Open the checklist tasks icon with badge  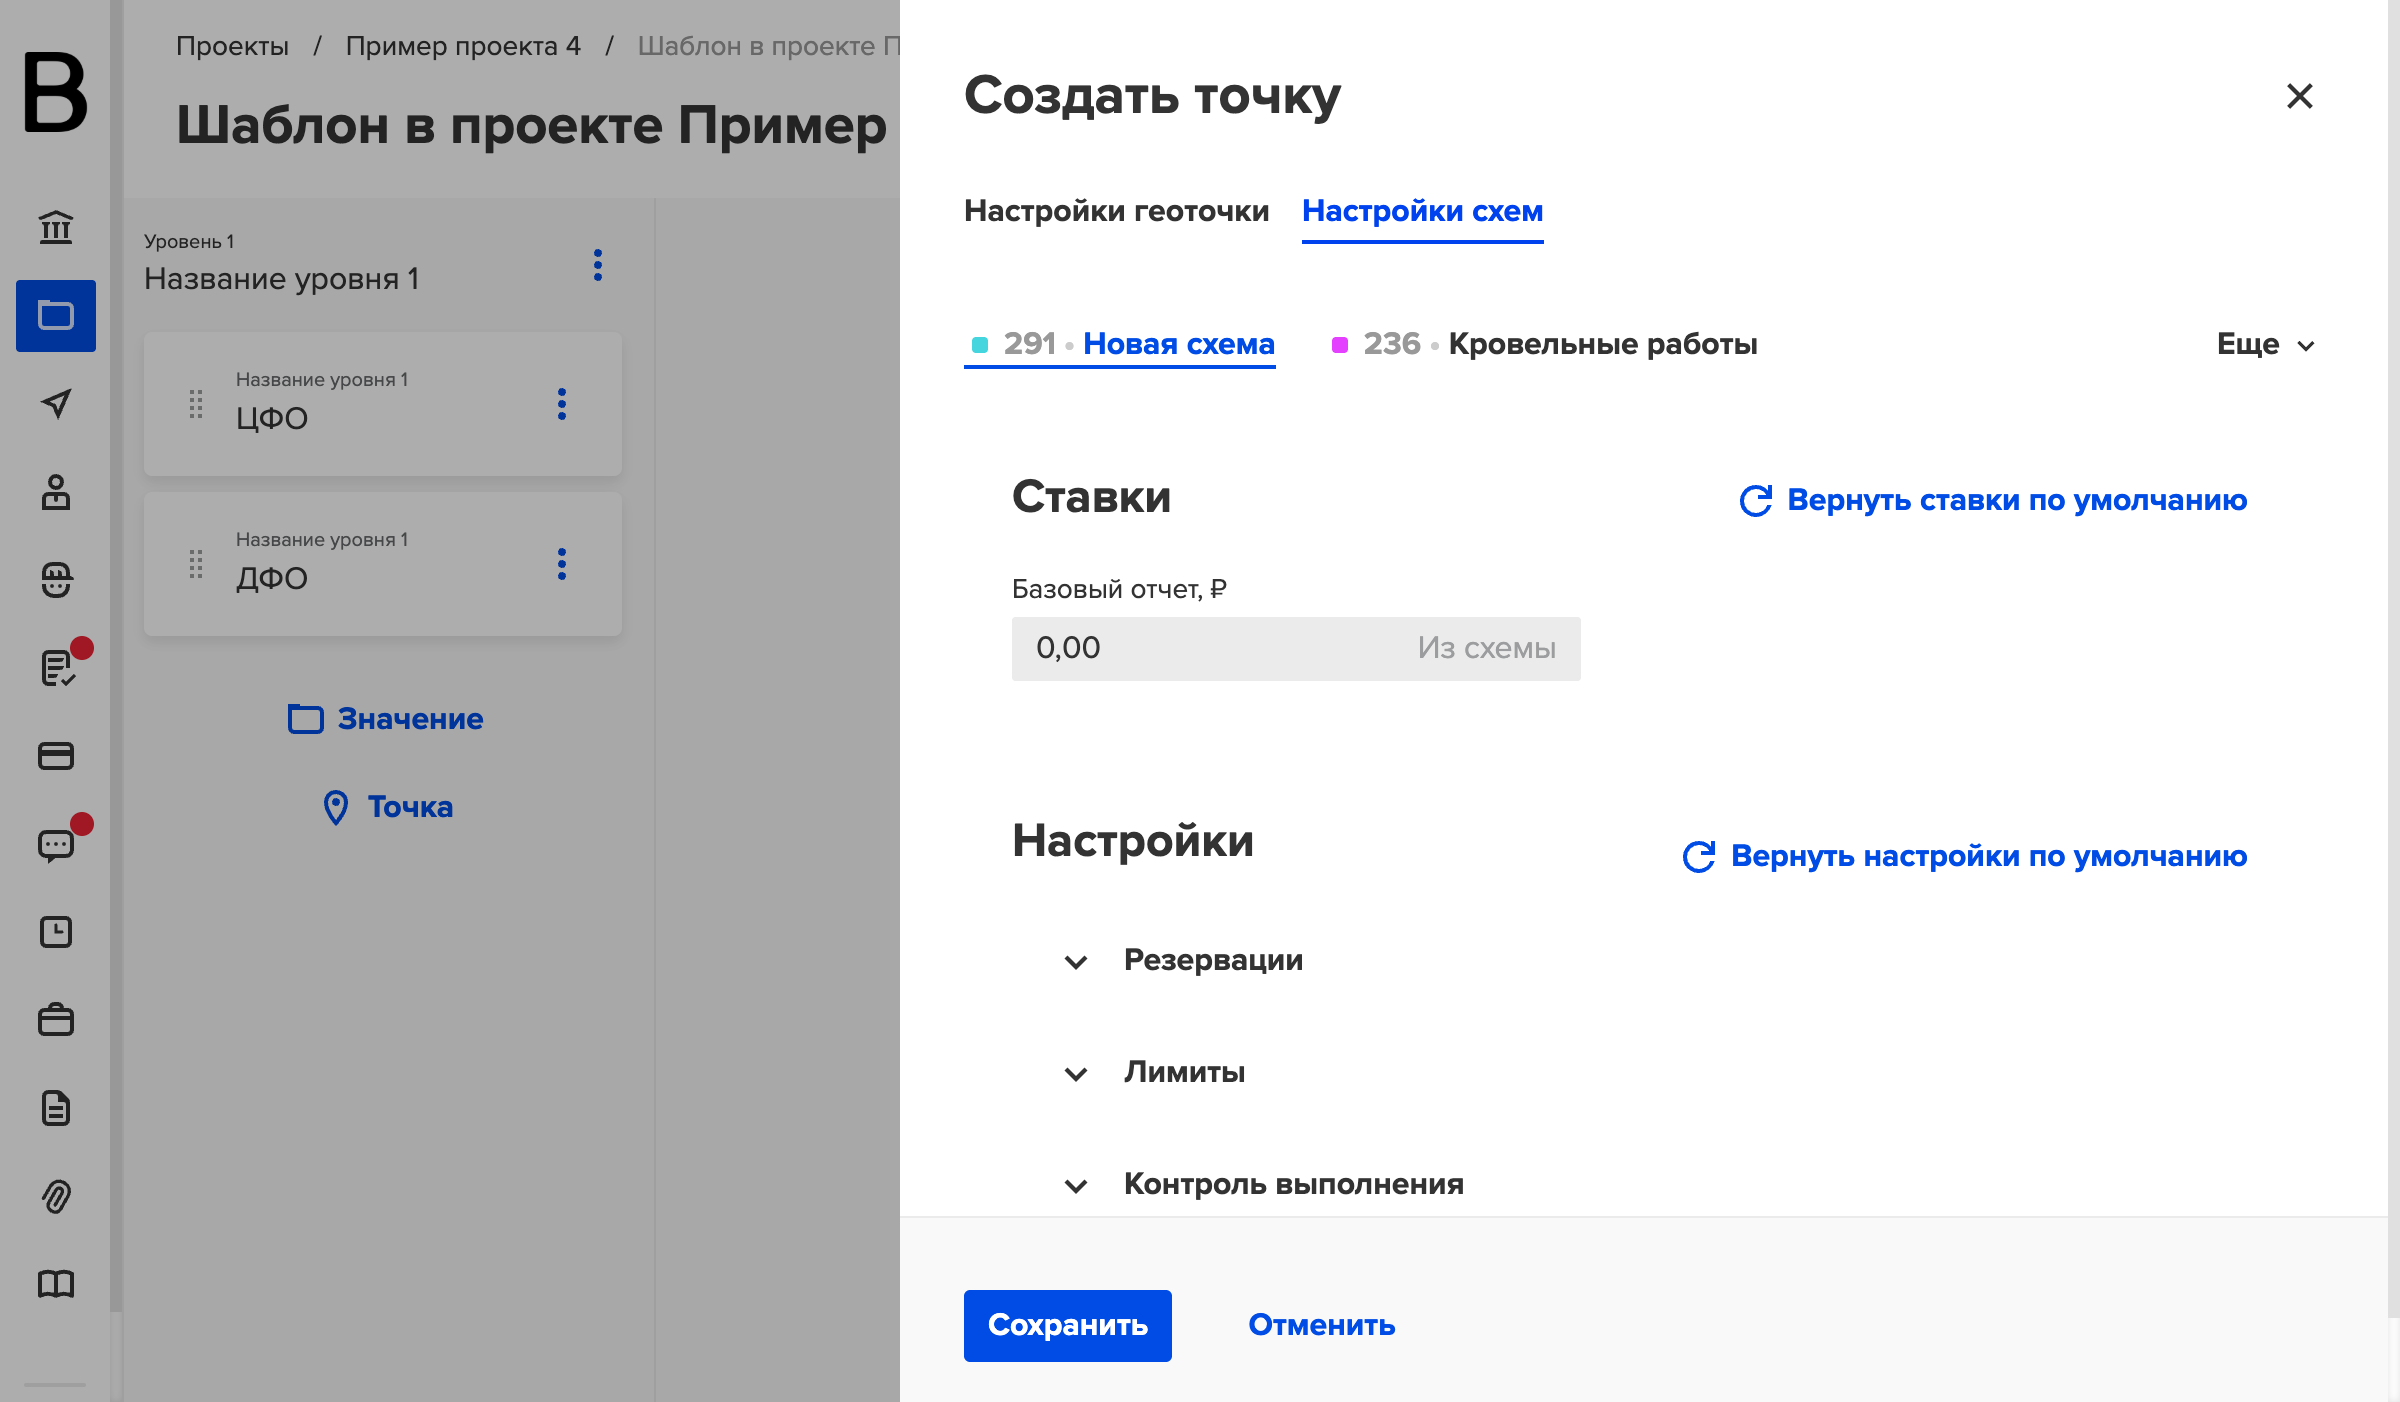tap(58, 667)
